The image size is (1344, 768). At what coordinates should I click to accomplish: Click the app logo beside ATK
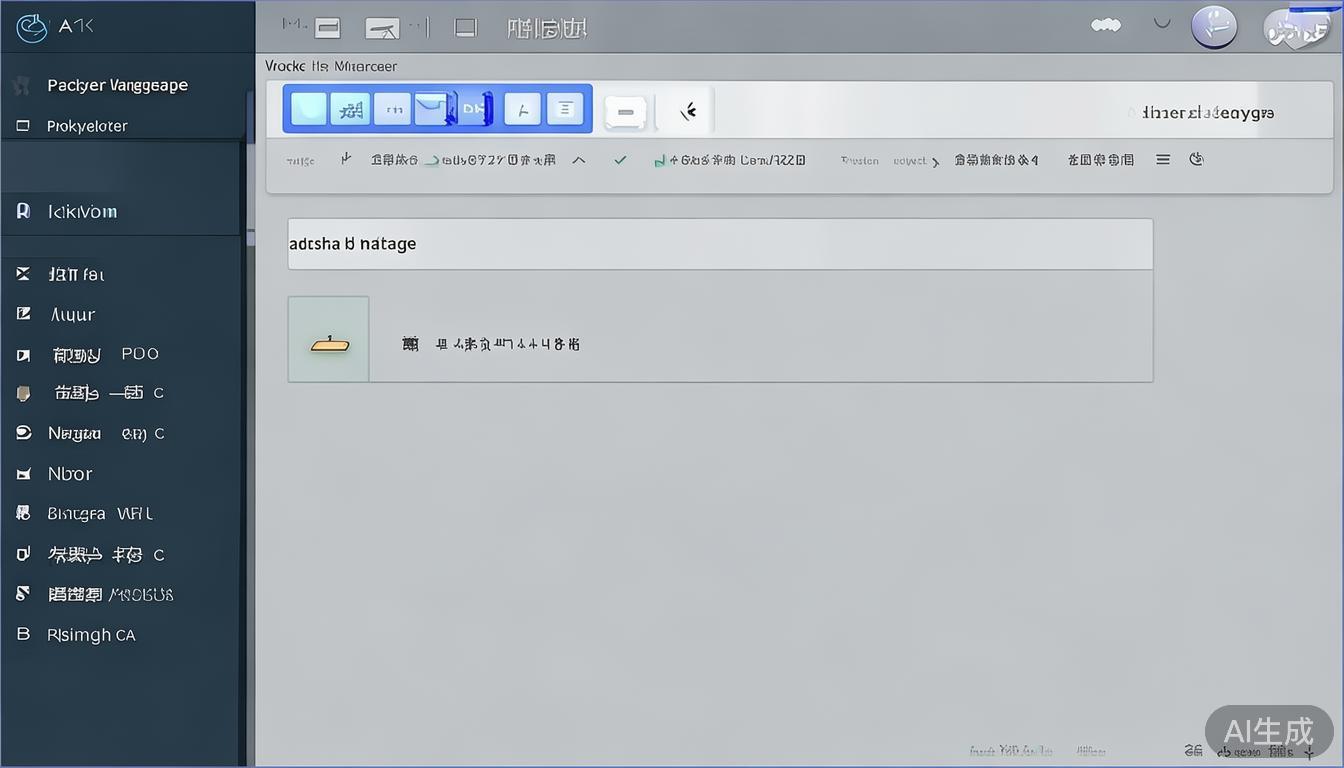pyautogui.click(x=32, y=28)
